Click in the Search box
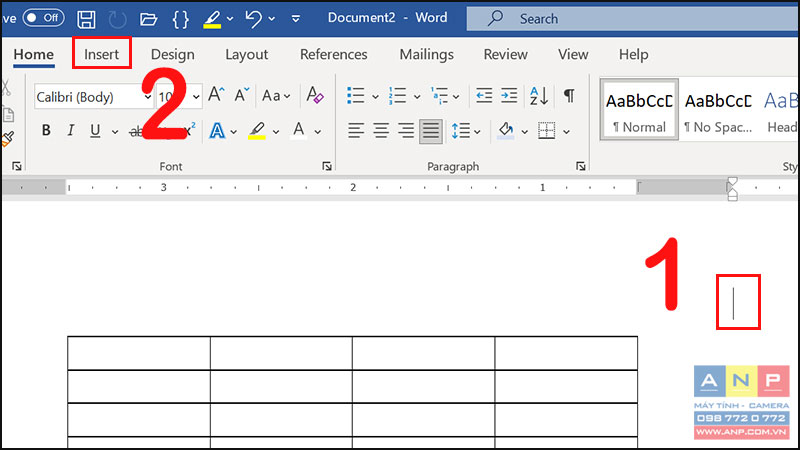This screenshot has height=450, width=800. click(633, 19)
